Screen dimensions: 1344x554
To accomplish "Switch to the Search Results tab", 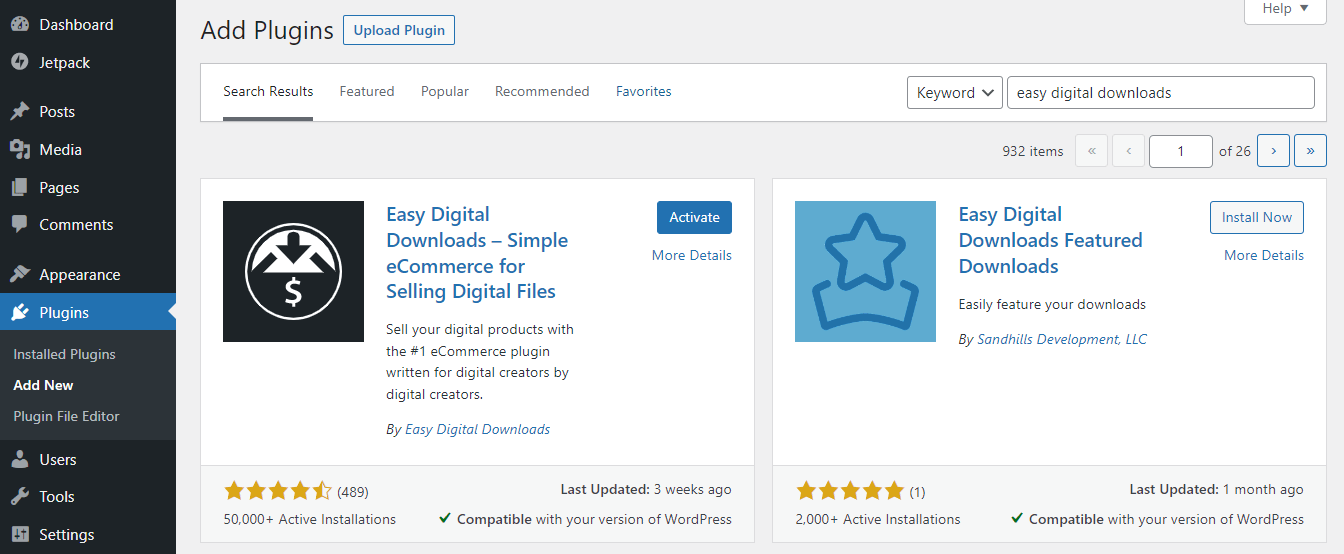I will click(x=268, y=91).
